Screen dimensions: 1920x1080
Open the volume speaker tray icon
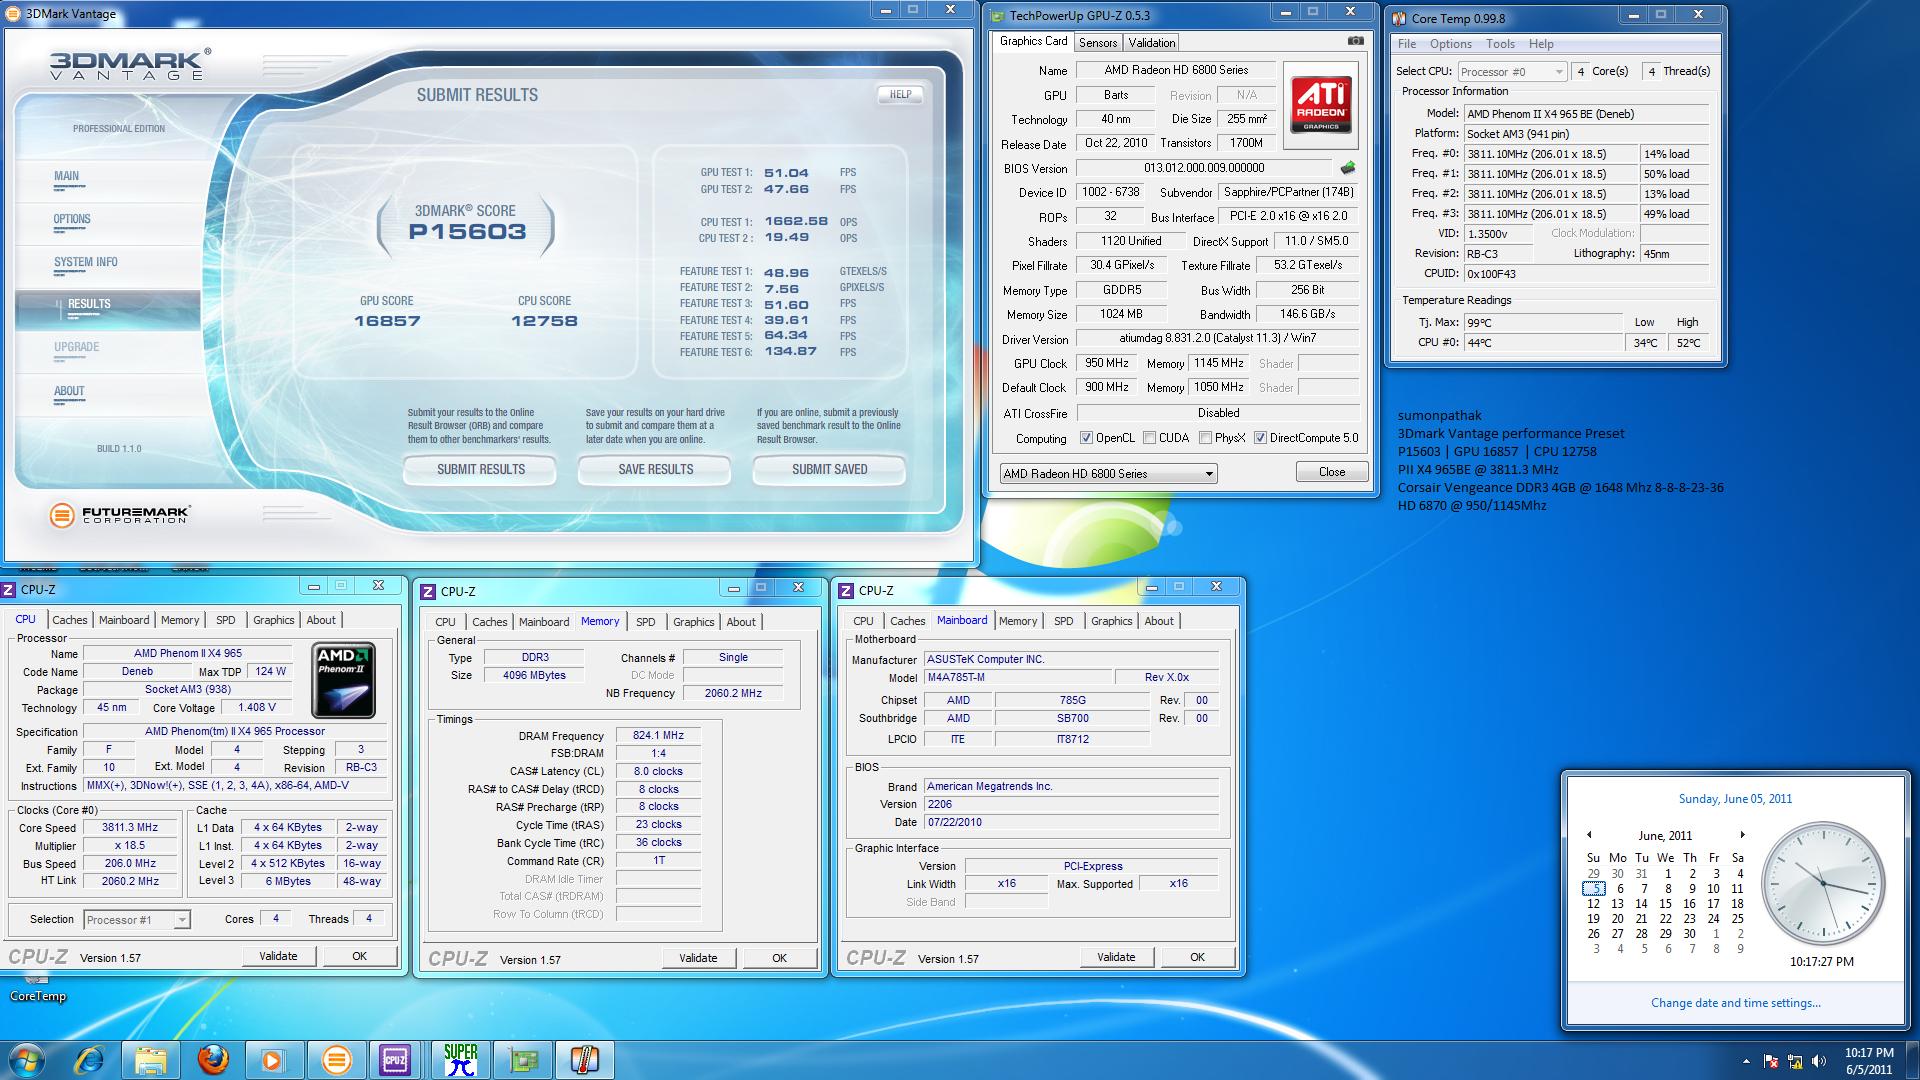(x=1818, y=1062)
